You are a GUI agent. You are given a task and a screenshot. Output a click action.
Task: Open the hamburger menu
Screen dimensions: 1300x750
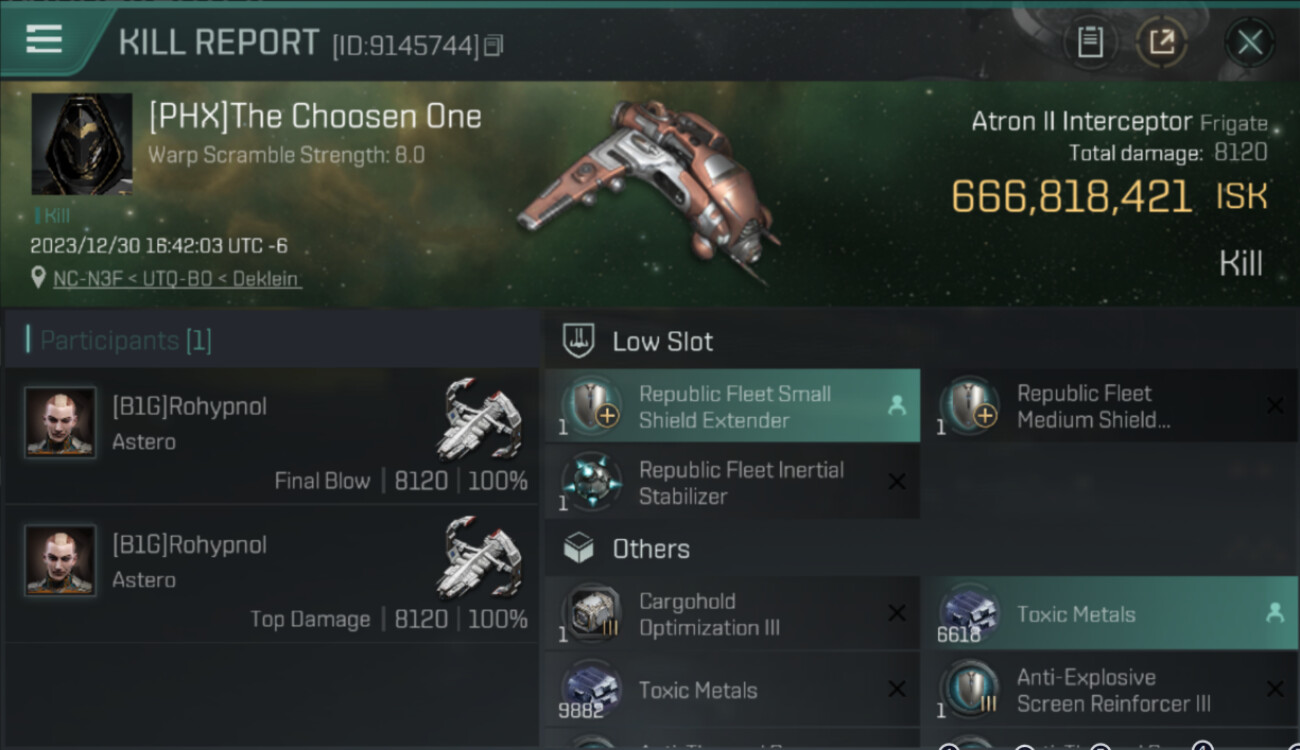44,40
